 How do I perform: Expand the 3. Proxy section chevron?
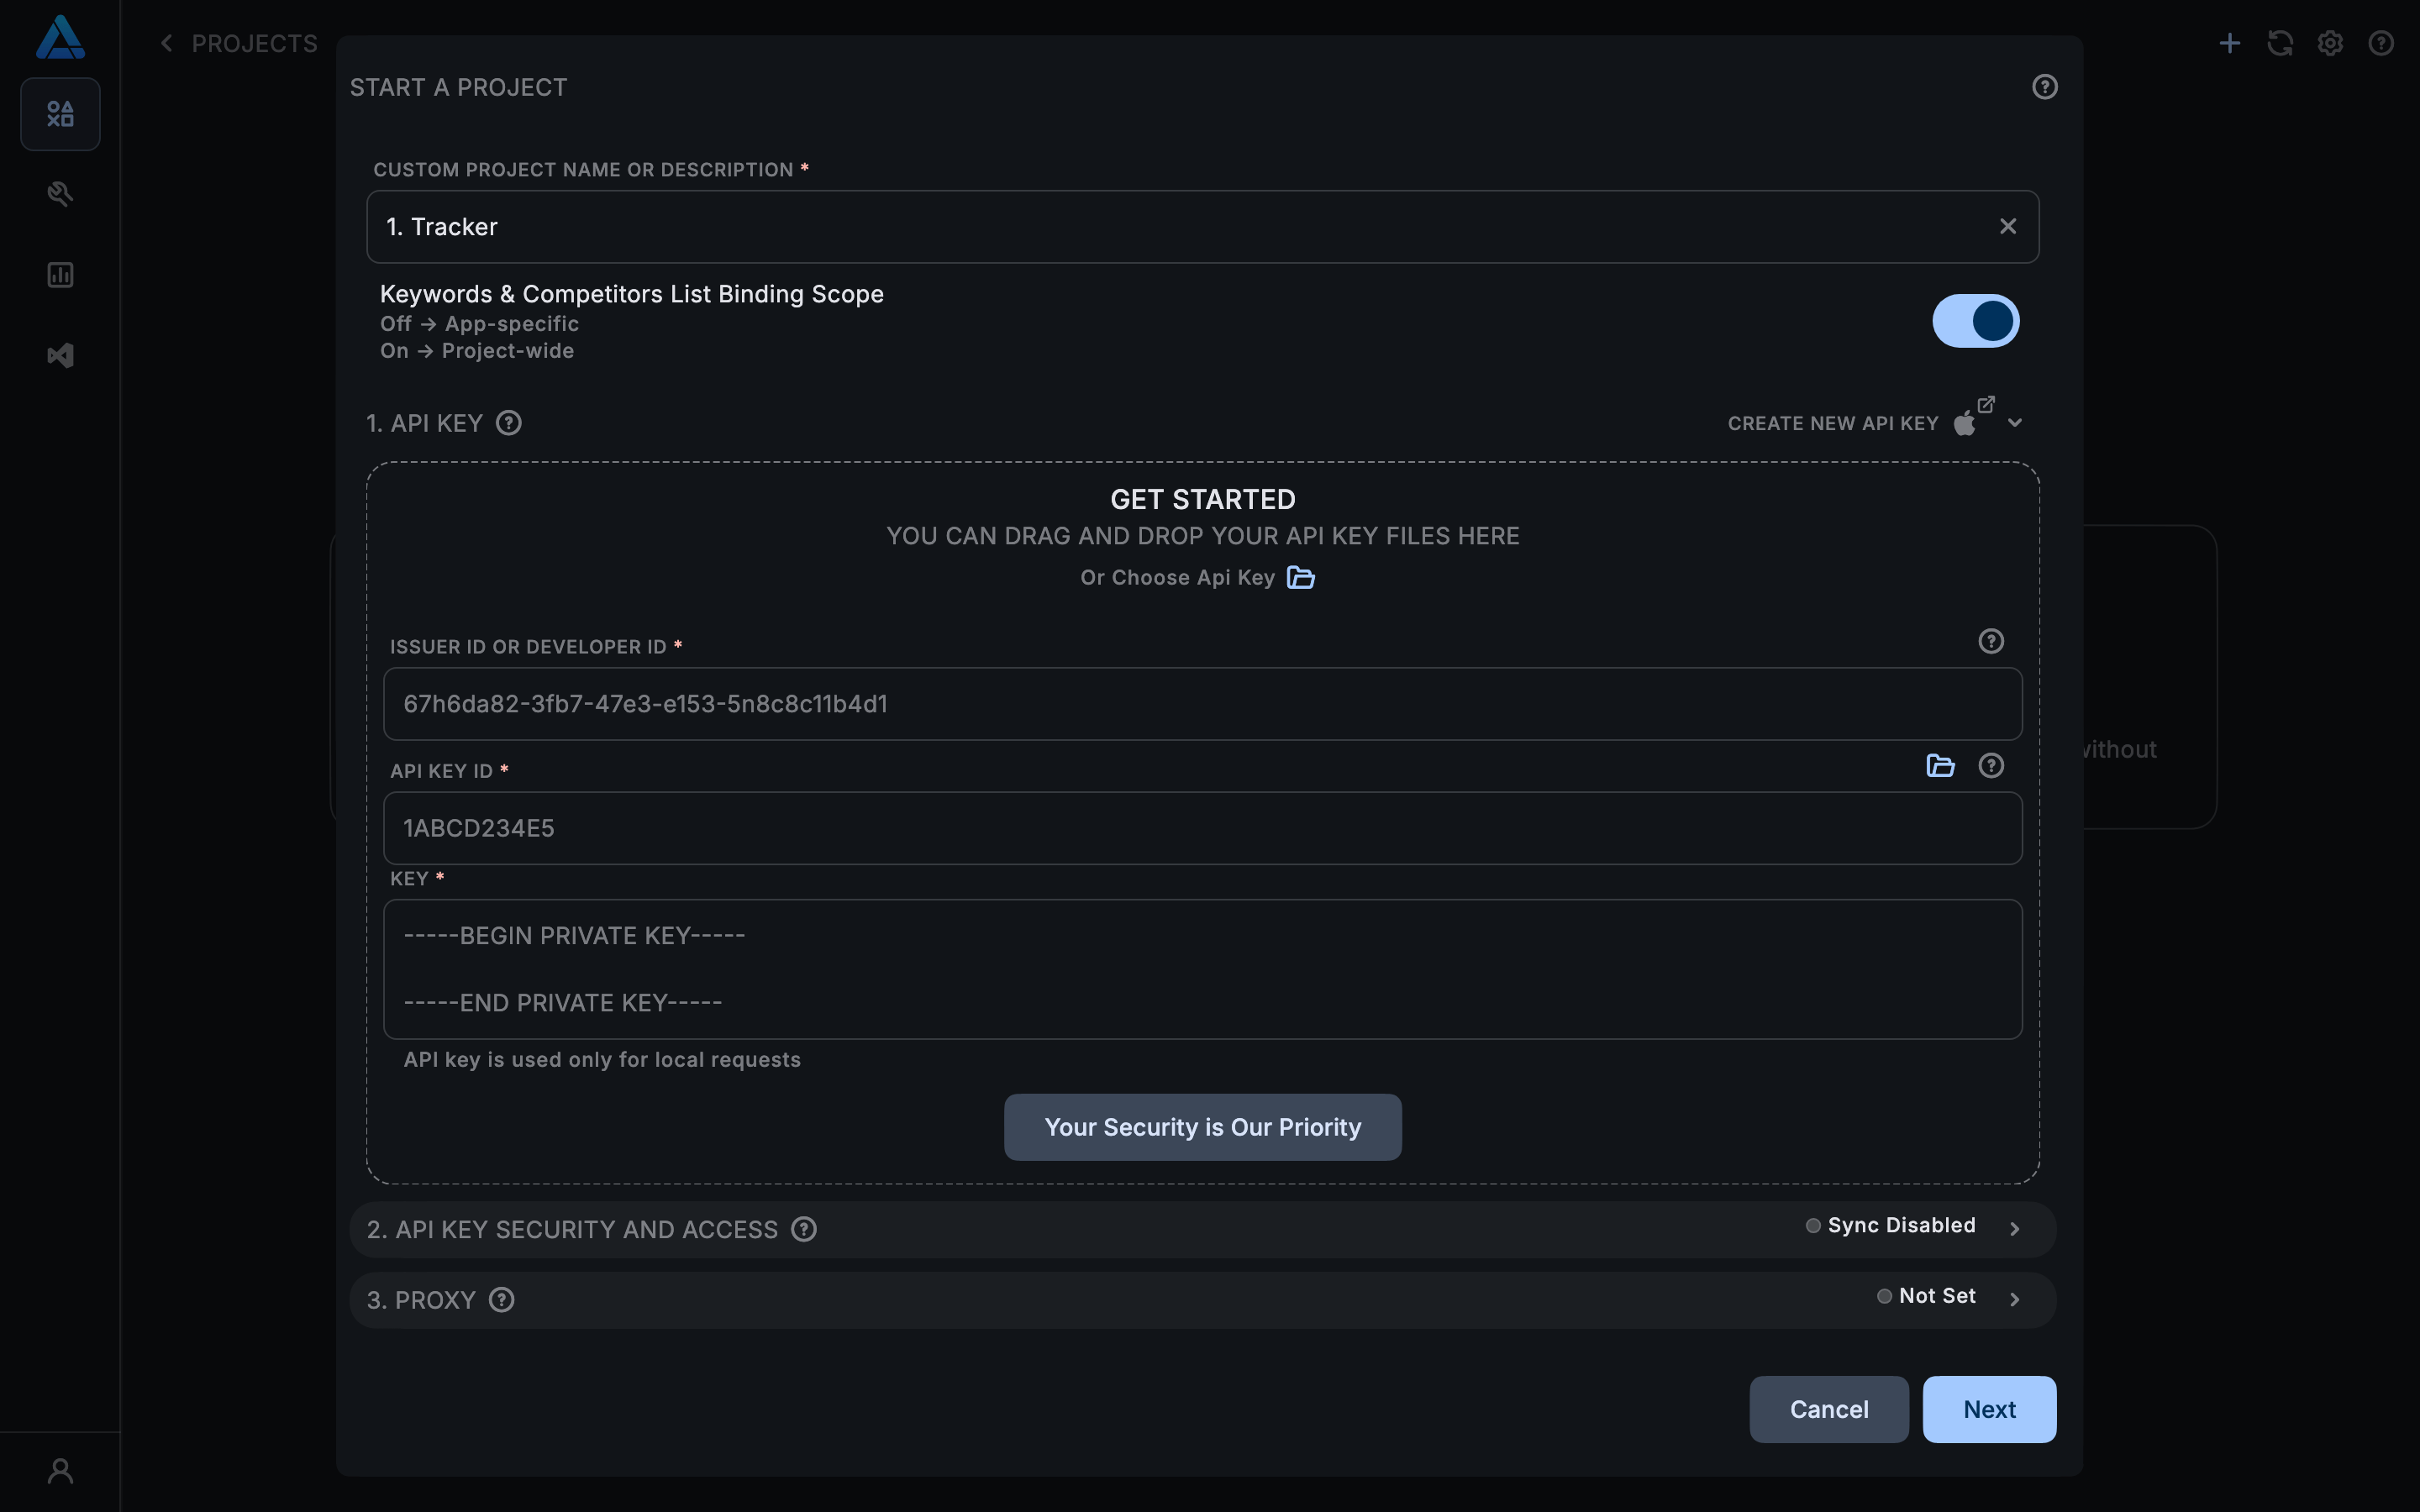click(x=2014, y=1299)
